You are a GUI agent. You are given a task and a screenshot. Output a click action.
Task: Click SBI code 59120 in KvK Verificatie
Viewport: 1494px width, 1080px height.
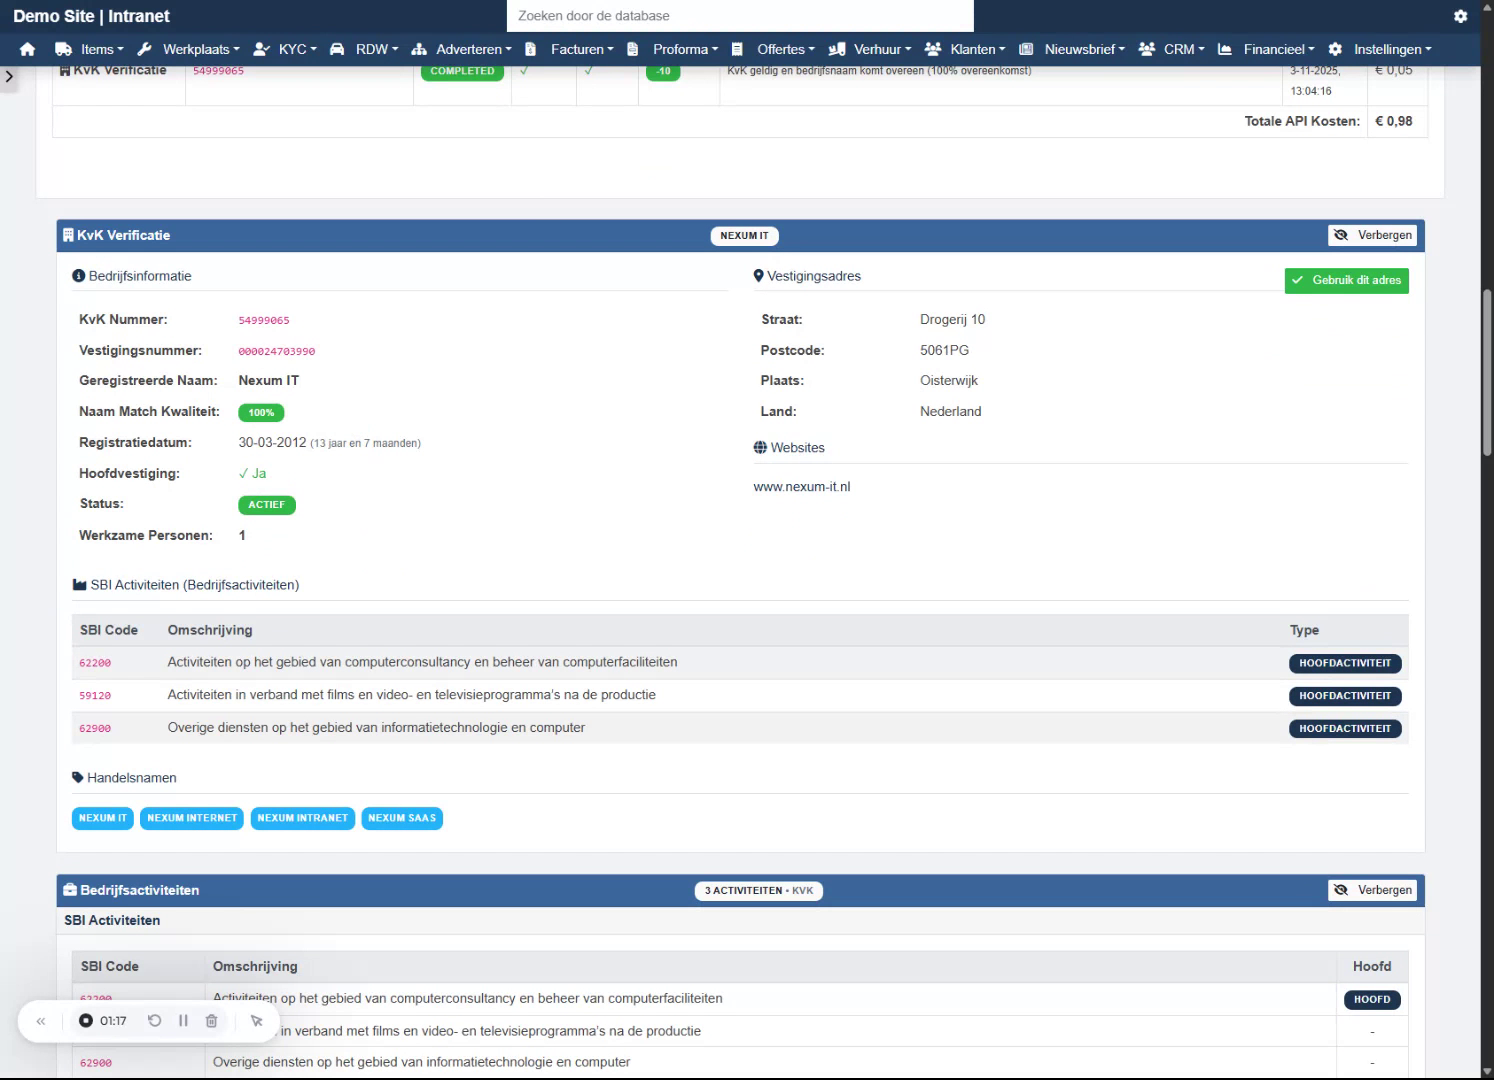[95, 696]
